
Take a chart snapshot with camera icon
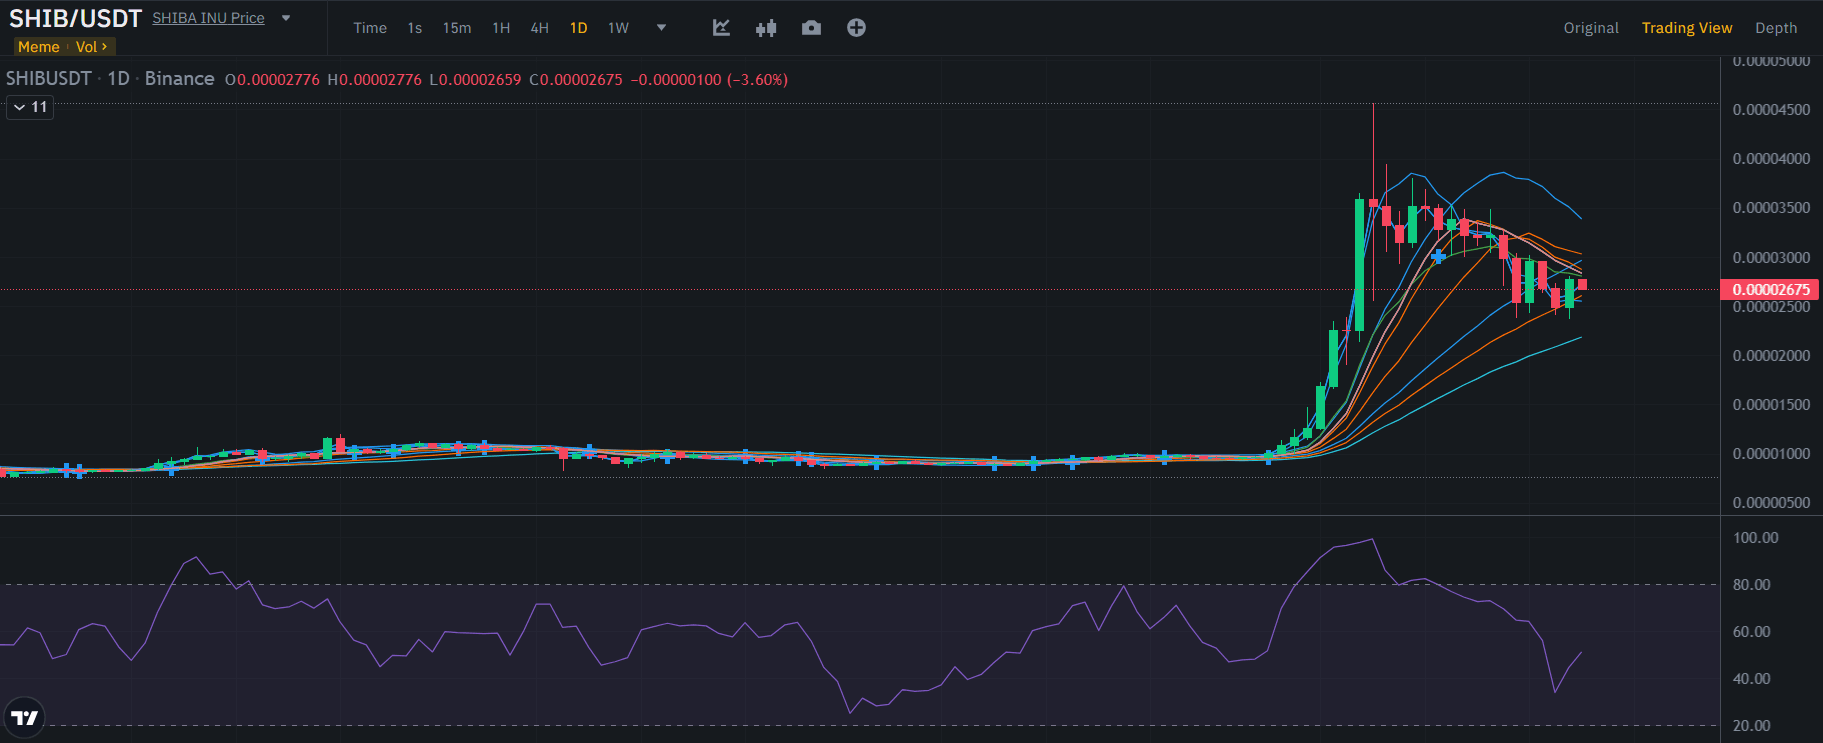[811, 28]
